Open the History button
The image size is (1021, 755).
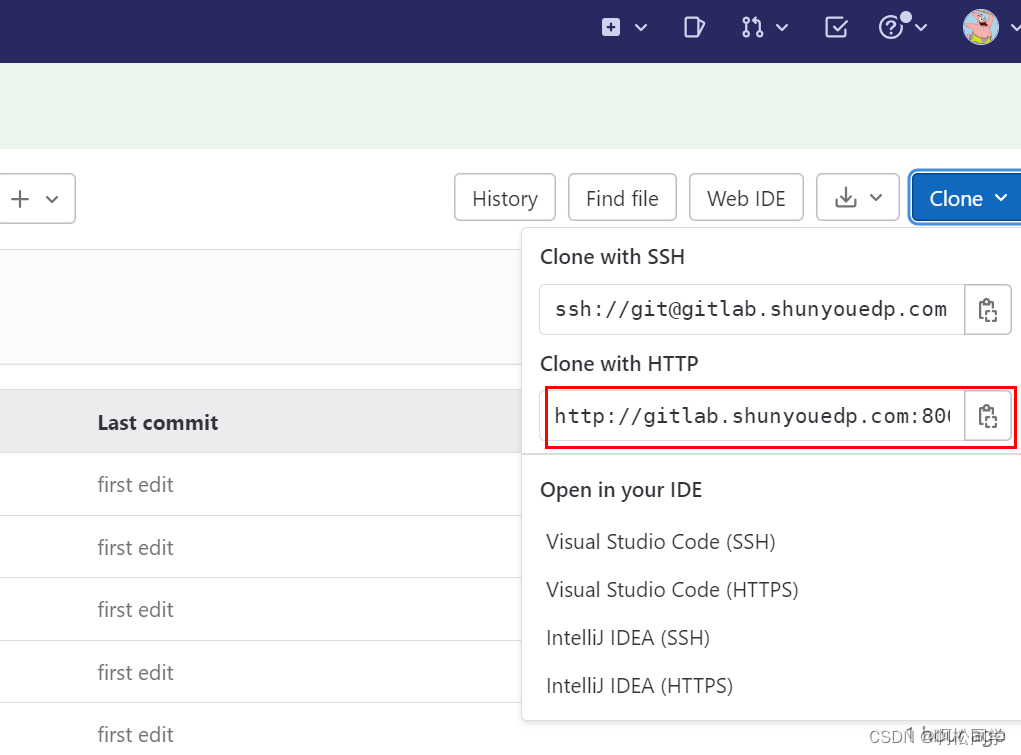click(505, 198)
